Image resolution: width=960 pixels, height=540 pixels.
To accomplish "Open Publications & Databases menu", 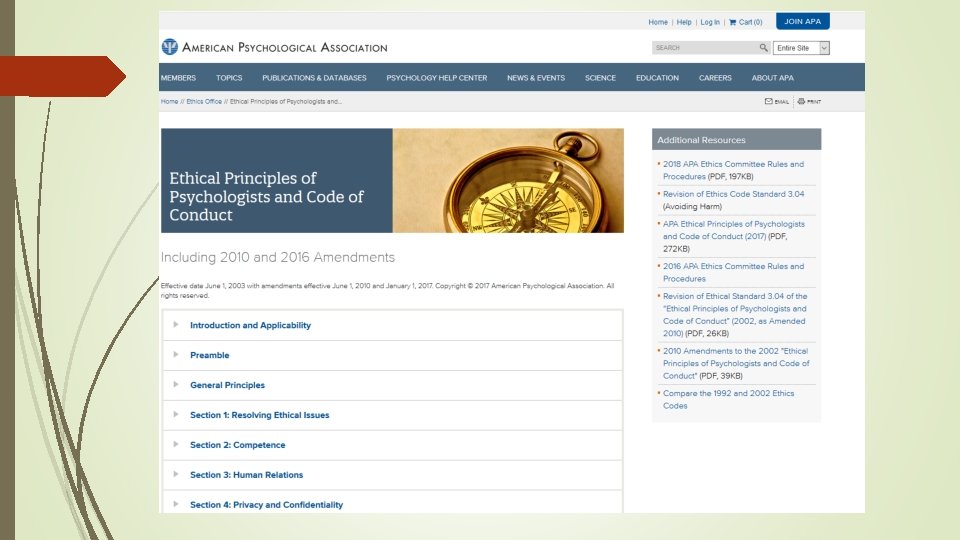I will (x=314, y=78).
